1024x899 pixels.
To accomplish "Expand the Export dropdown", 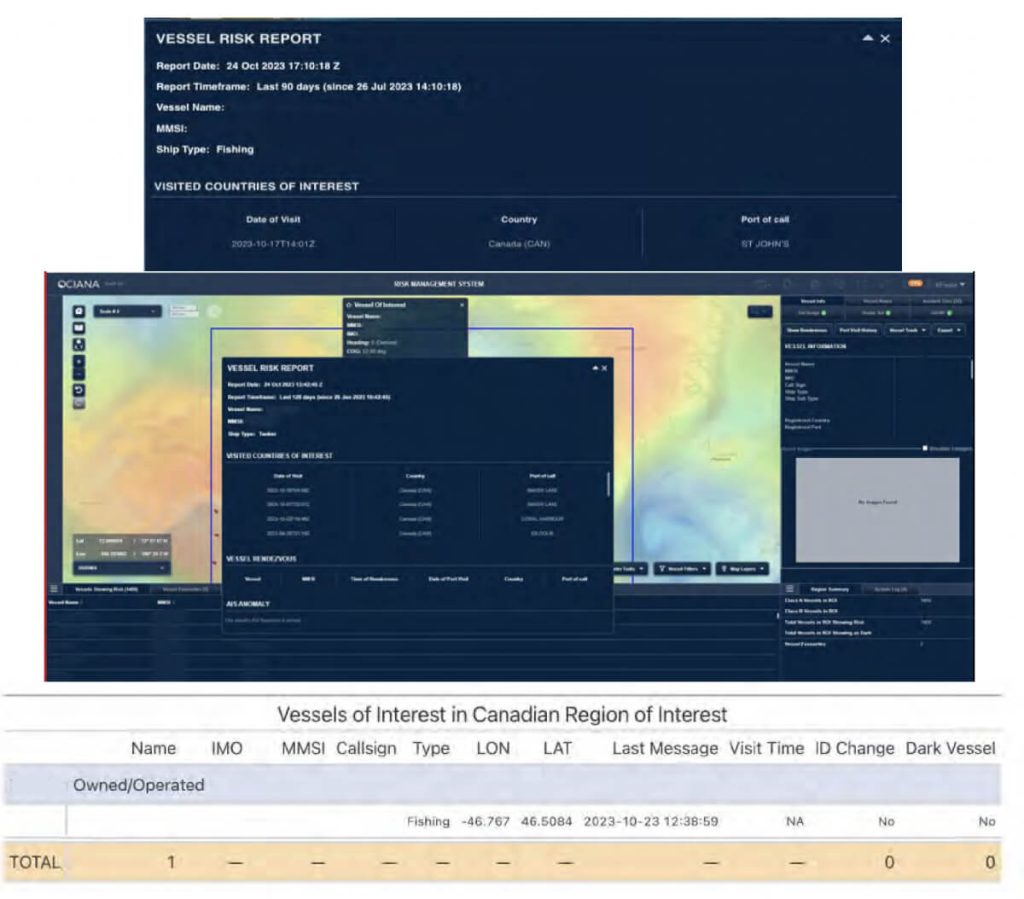I will (x=948, y=329).
